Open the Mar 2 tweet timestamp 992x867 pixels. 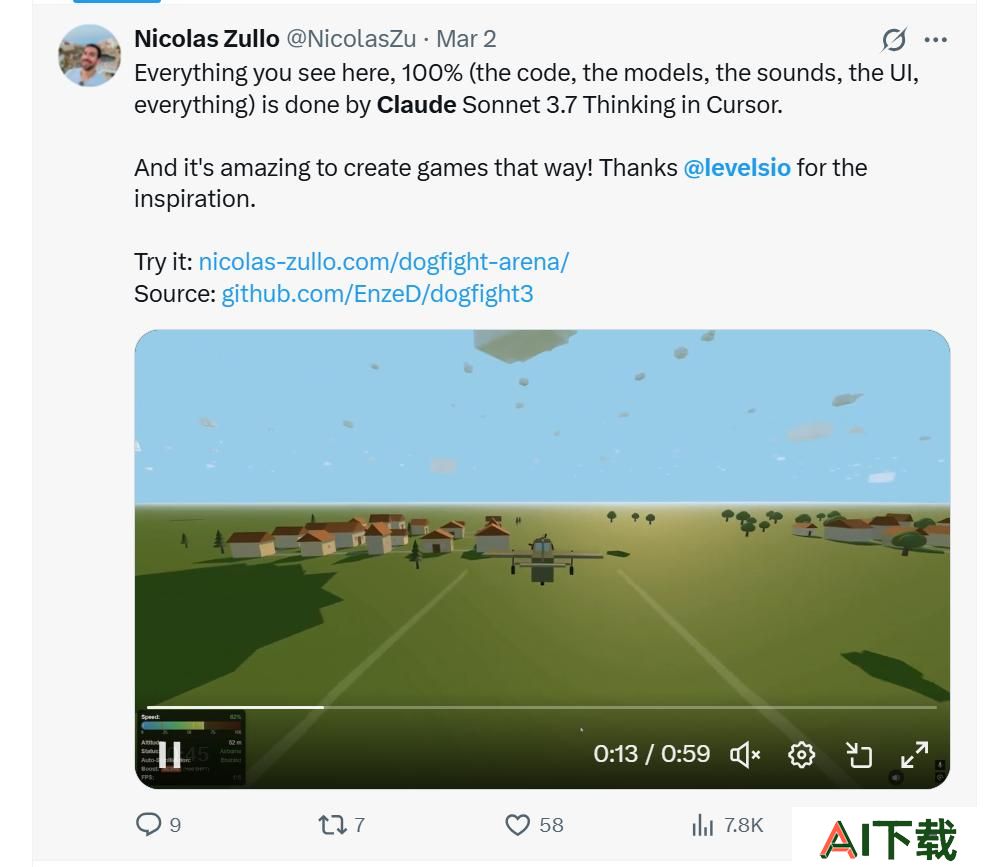(x=466, y=39)
